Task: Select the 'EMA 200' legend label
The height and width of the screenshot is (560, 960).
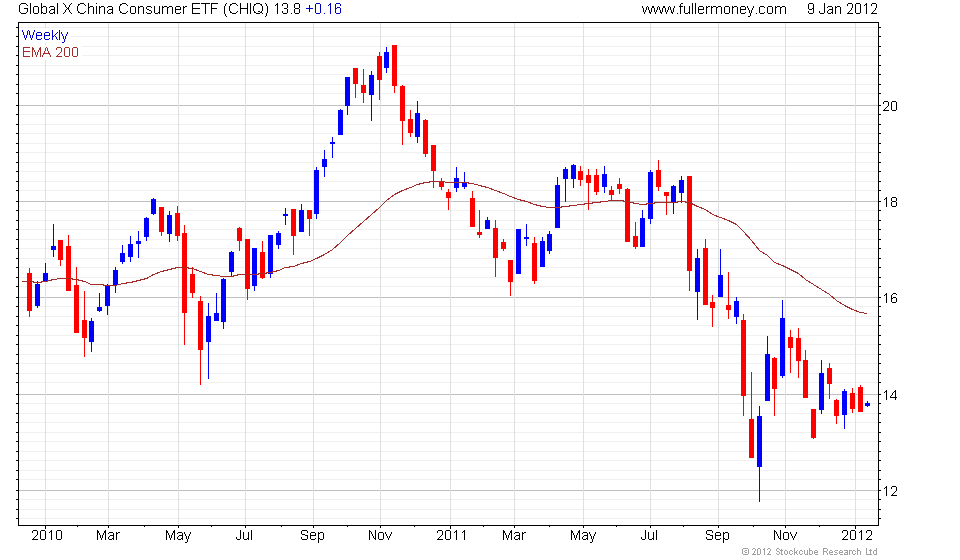Action: [50, 53]
